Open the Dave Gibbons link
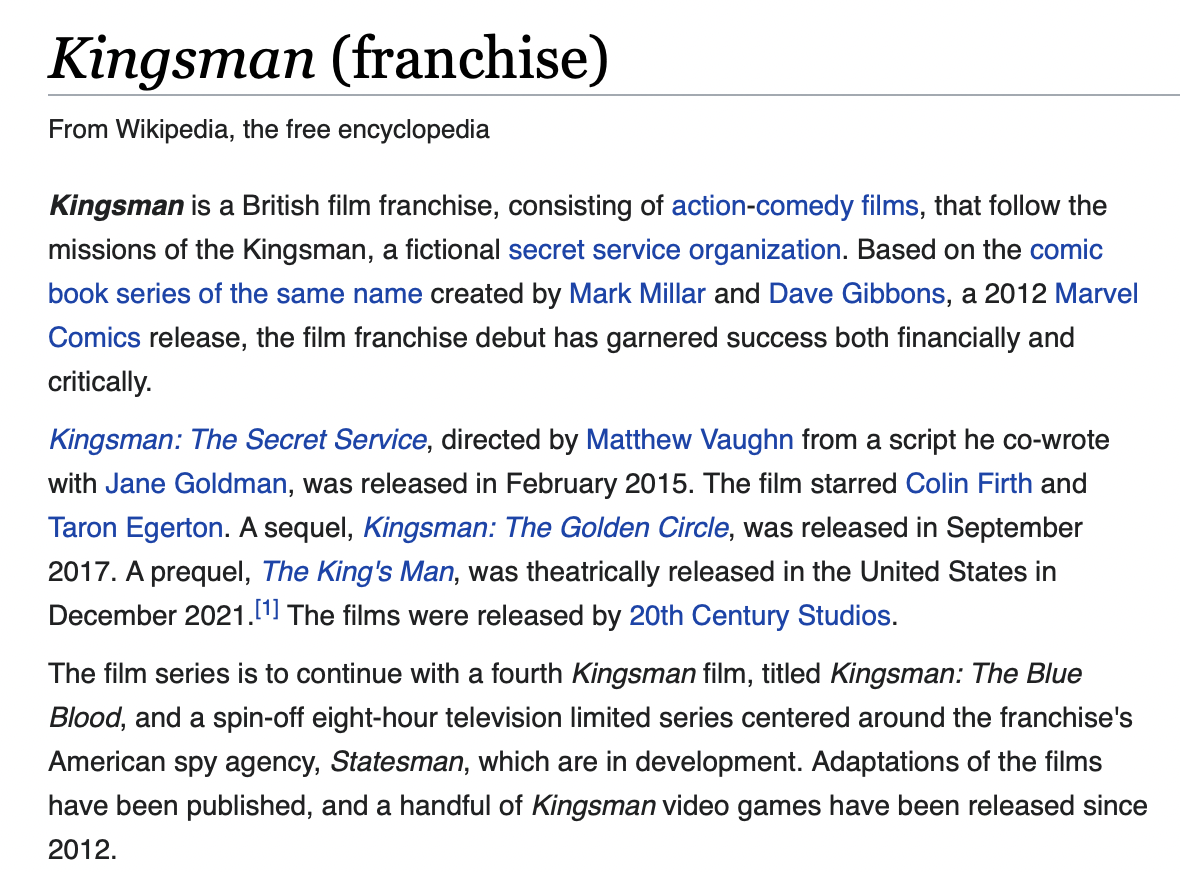 pyautogui.click(x=856, y=293)
